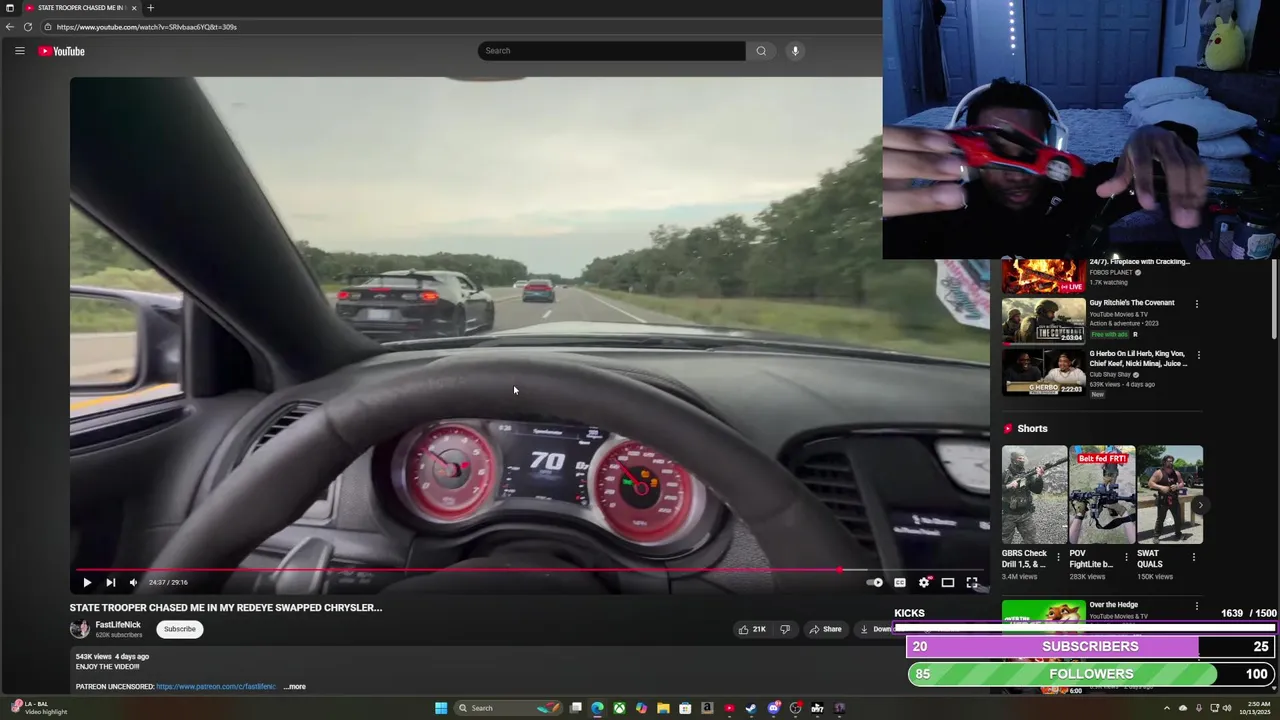Open options for GBRS Check Drill short

1058,557
